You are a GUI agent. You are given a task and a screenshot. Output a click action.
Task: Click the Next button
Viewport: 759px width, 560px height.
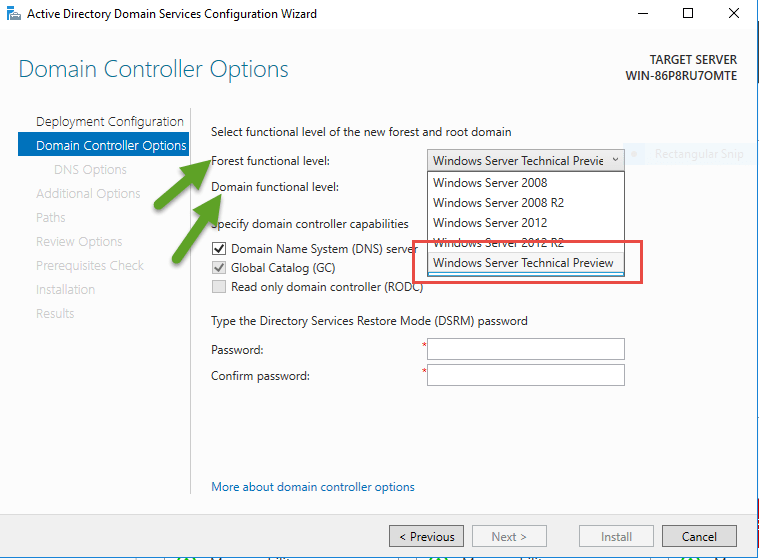pos(508,536)
